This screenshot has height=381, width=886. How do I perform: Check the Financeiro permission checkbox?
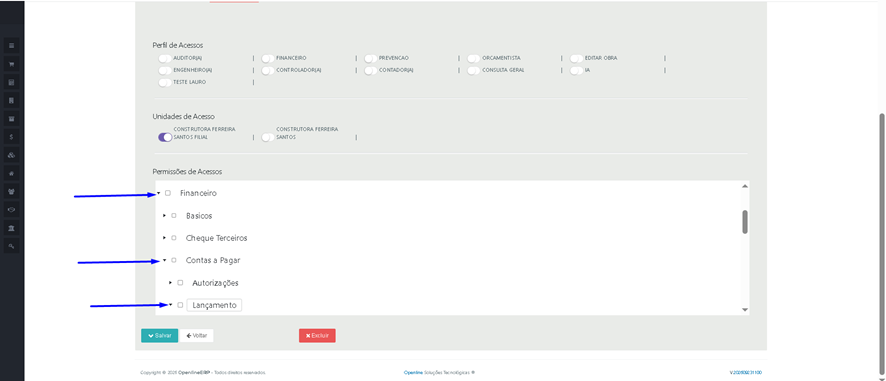pyautogui.click(x=168, y=193)
